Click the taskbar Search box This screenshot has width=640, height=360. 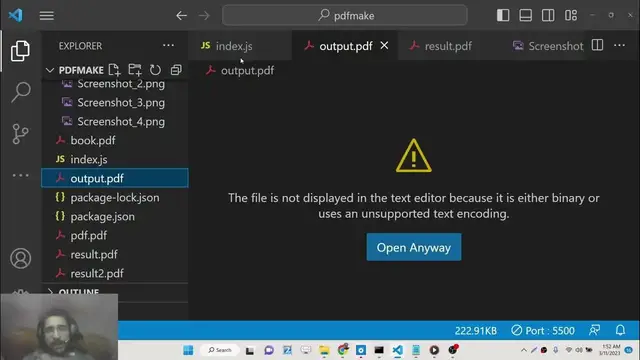click(x=220, y=350)
